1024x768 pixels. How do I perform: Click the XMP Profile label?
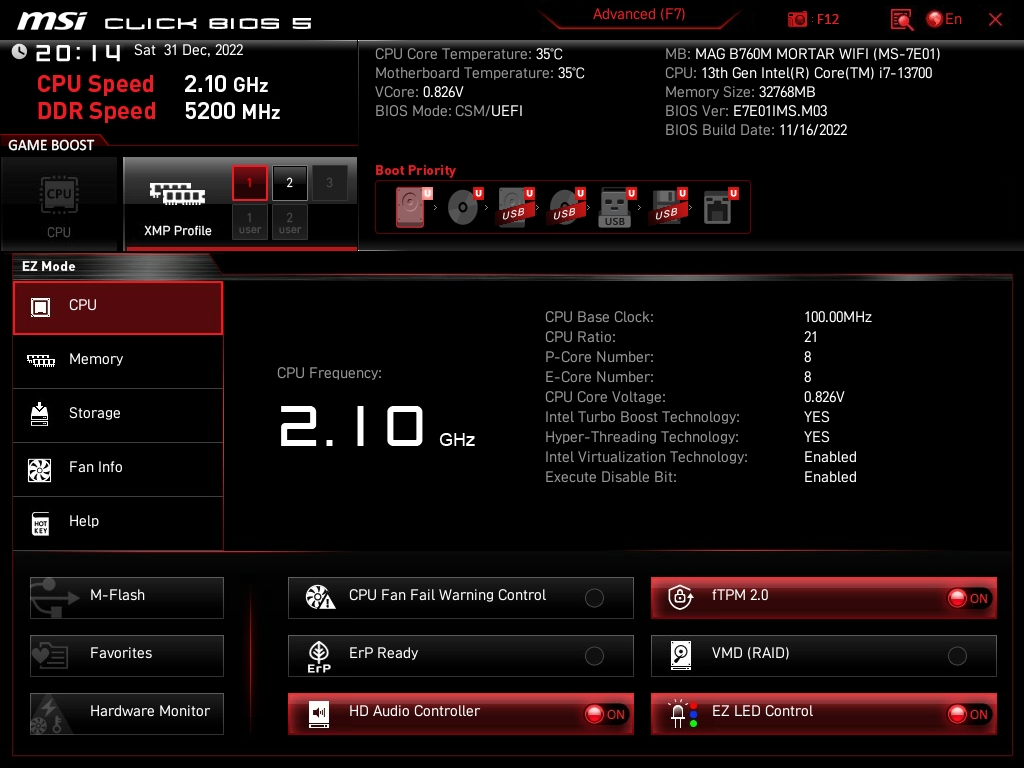pos(178,231)
